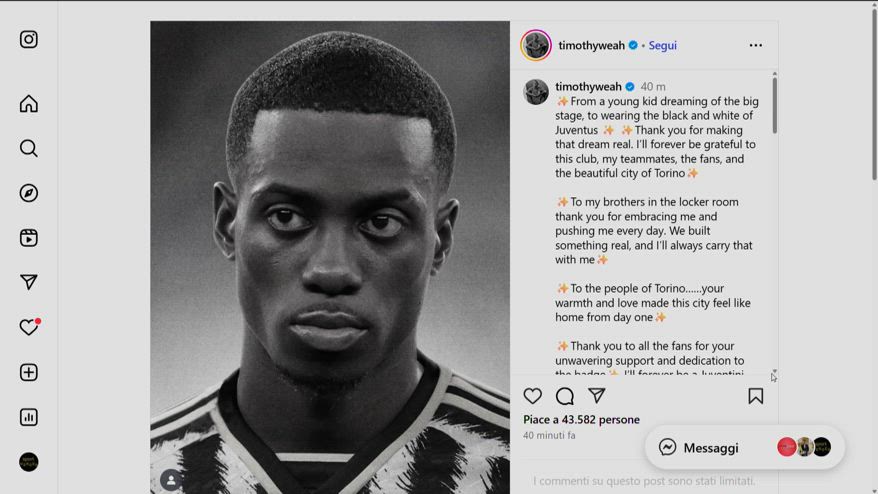This screenshot has height=494, width=878.
Task: Show tagged people icon on photo
Action: (x=171, y=480)
